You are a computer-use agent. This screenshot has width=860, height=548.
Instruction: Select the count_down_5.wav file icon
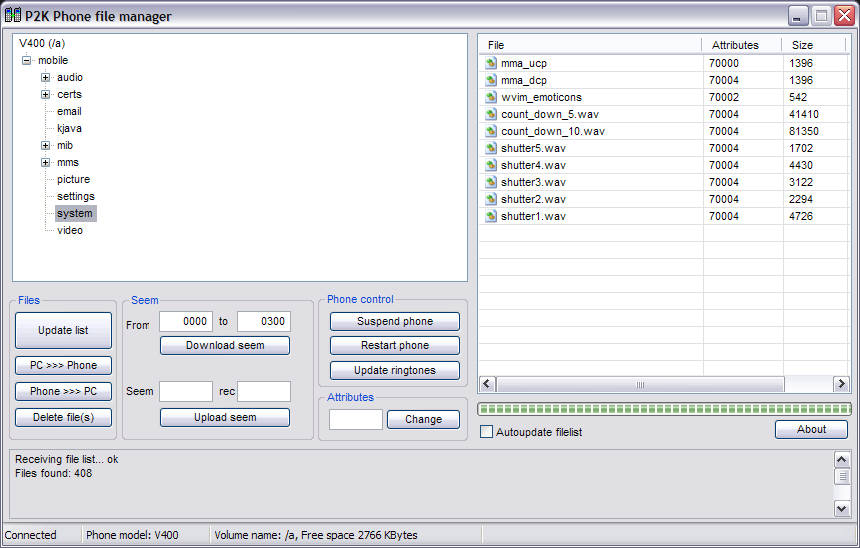click(491, 114)
